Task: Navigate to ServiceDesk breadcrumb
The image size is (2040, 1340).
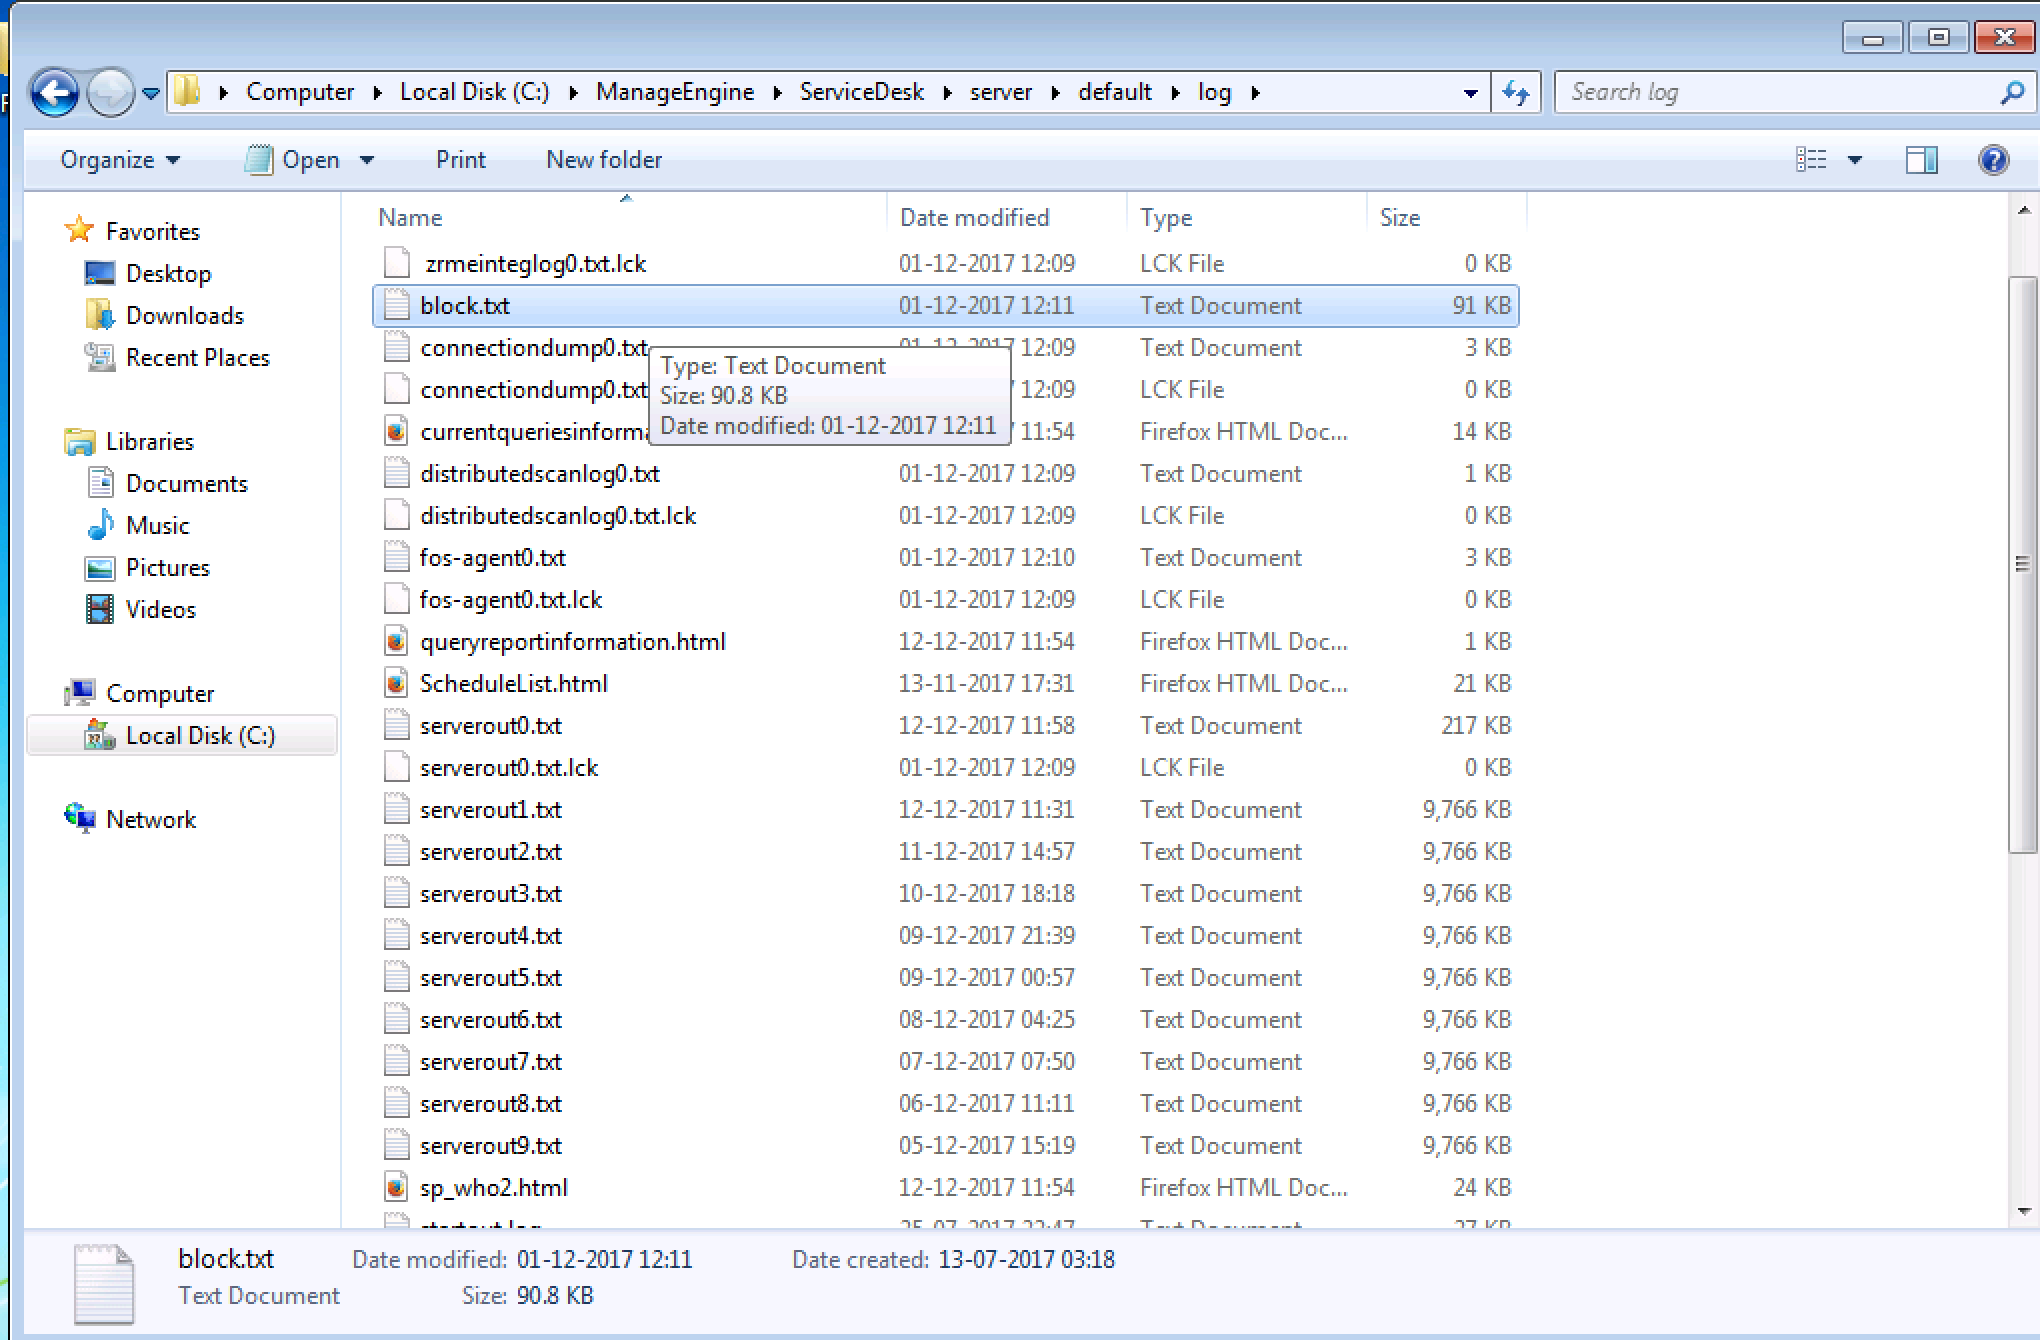Action: [x=862, y=92]
